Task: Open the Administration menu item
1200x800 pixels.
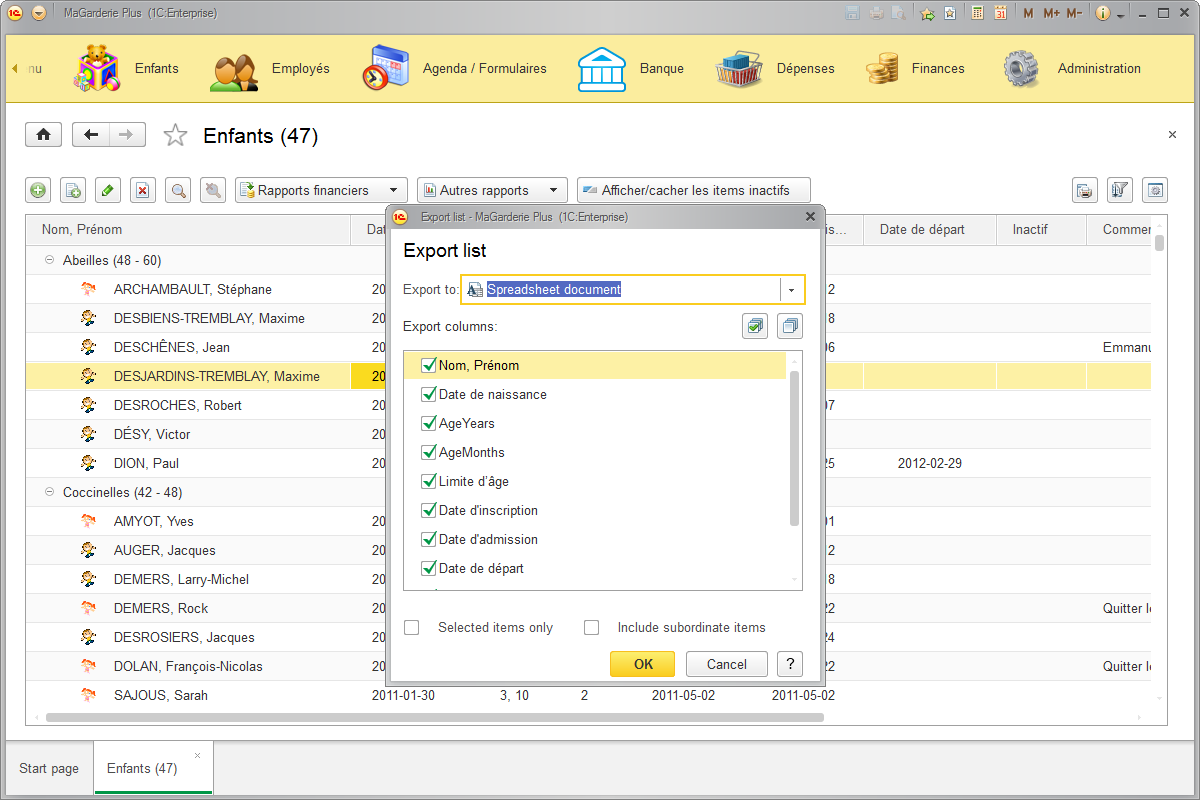Action: (1099, 68)
